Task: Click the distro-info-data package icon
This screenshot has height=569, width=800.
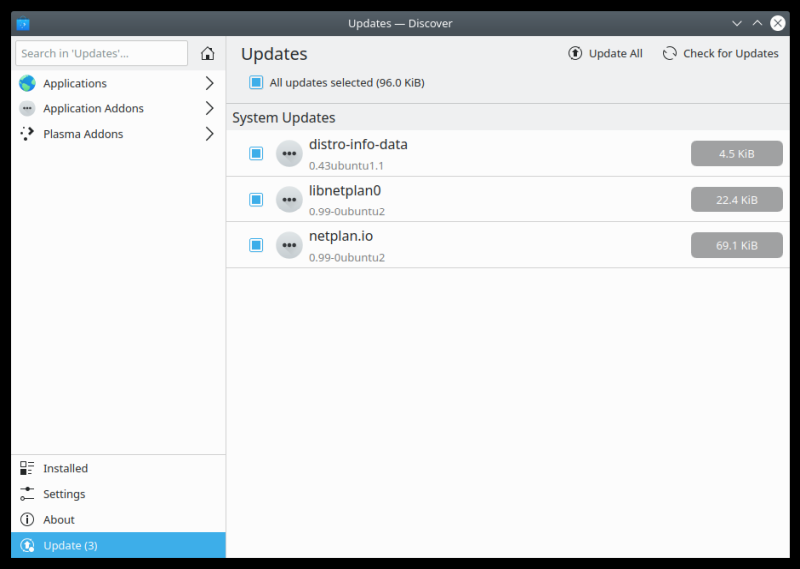Action: click(289, 153)
